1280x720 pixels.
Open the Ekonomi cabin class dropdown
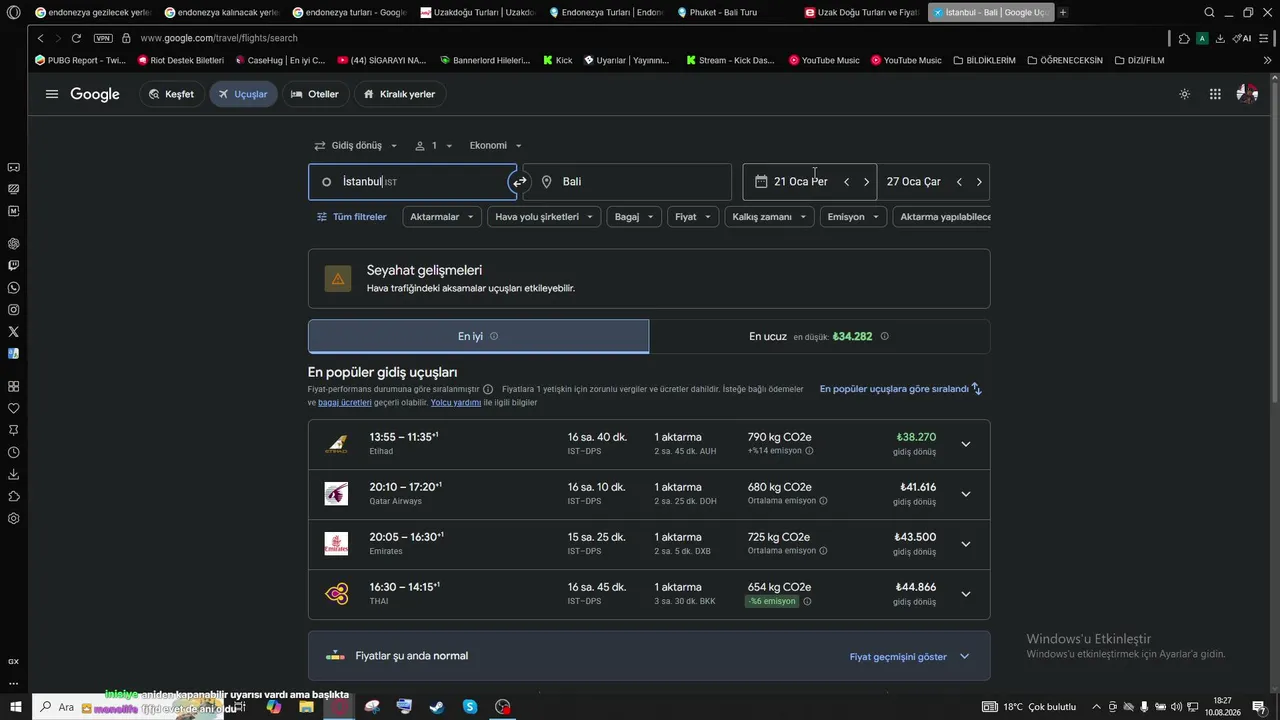click(496, 146)
